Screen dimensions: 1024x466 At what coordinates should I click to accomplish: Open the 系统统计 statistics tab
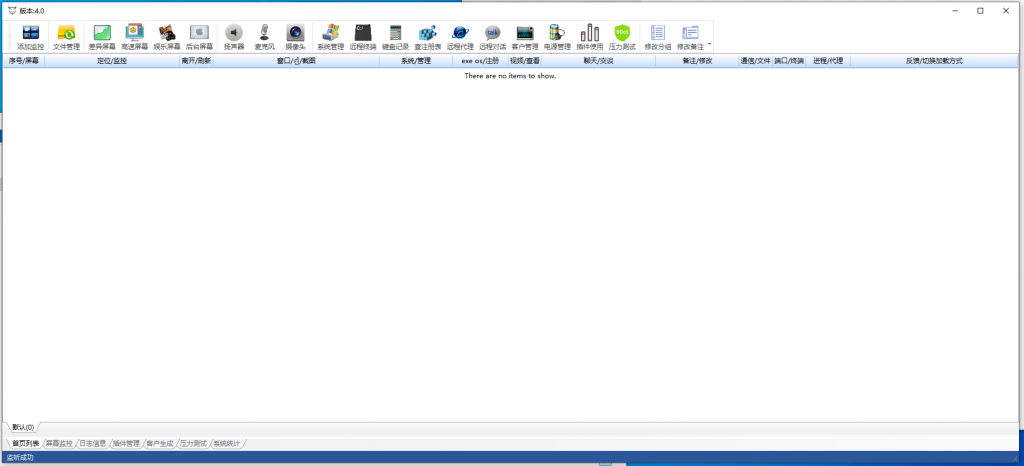227,443
